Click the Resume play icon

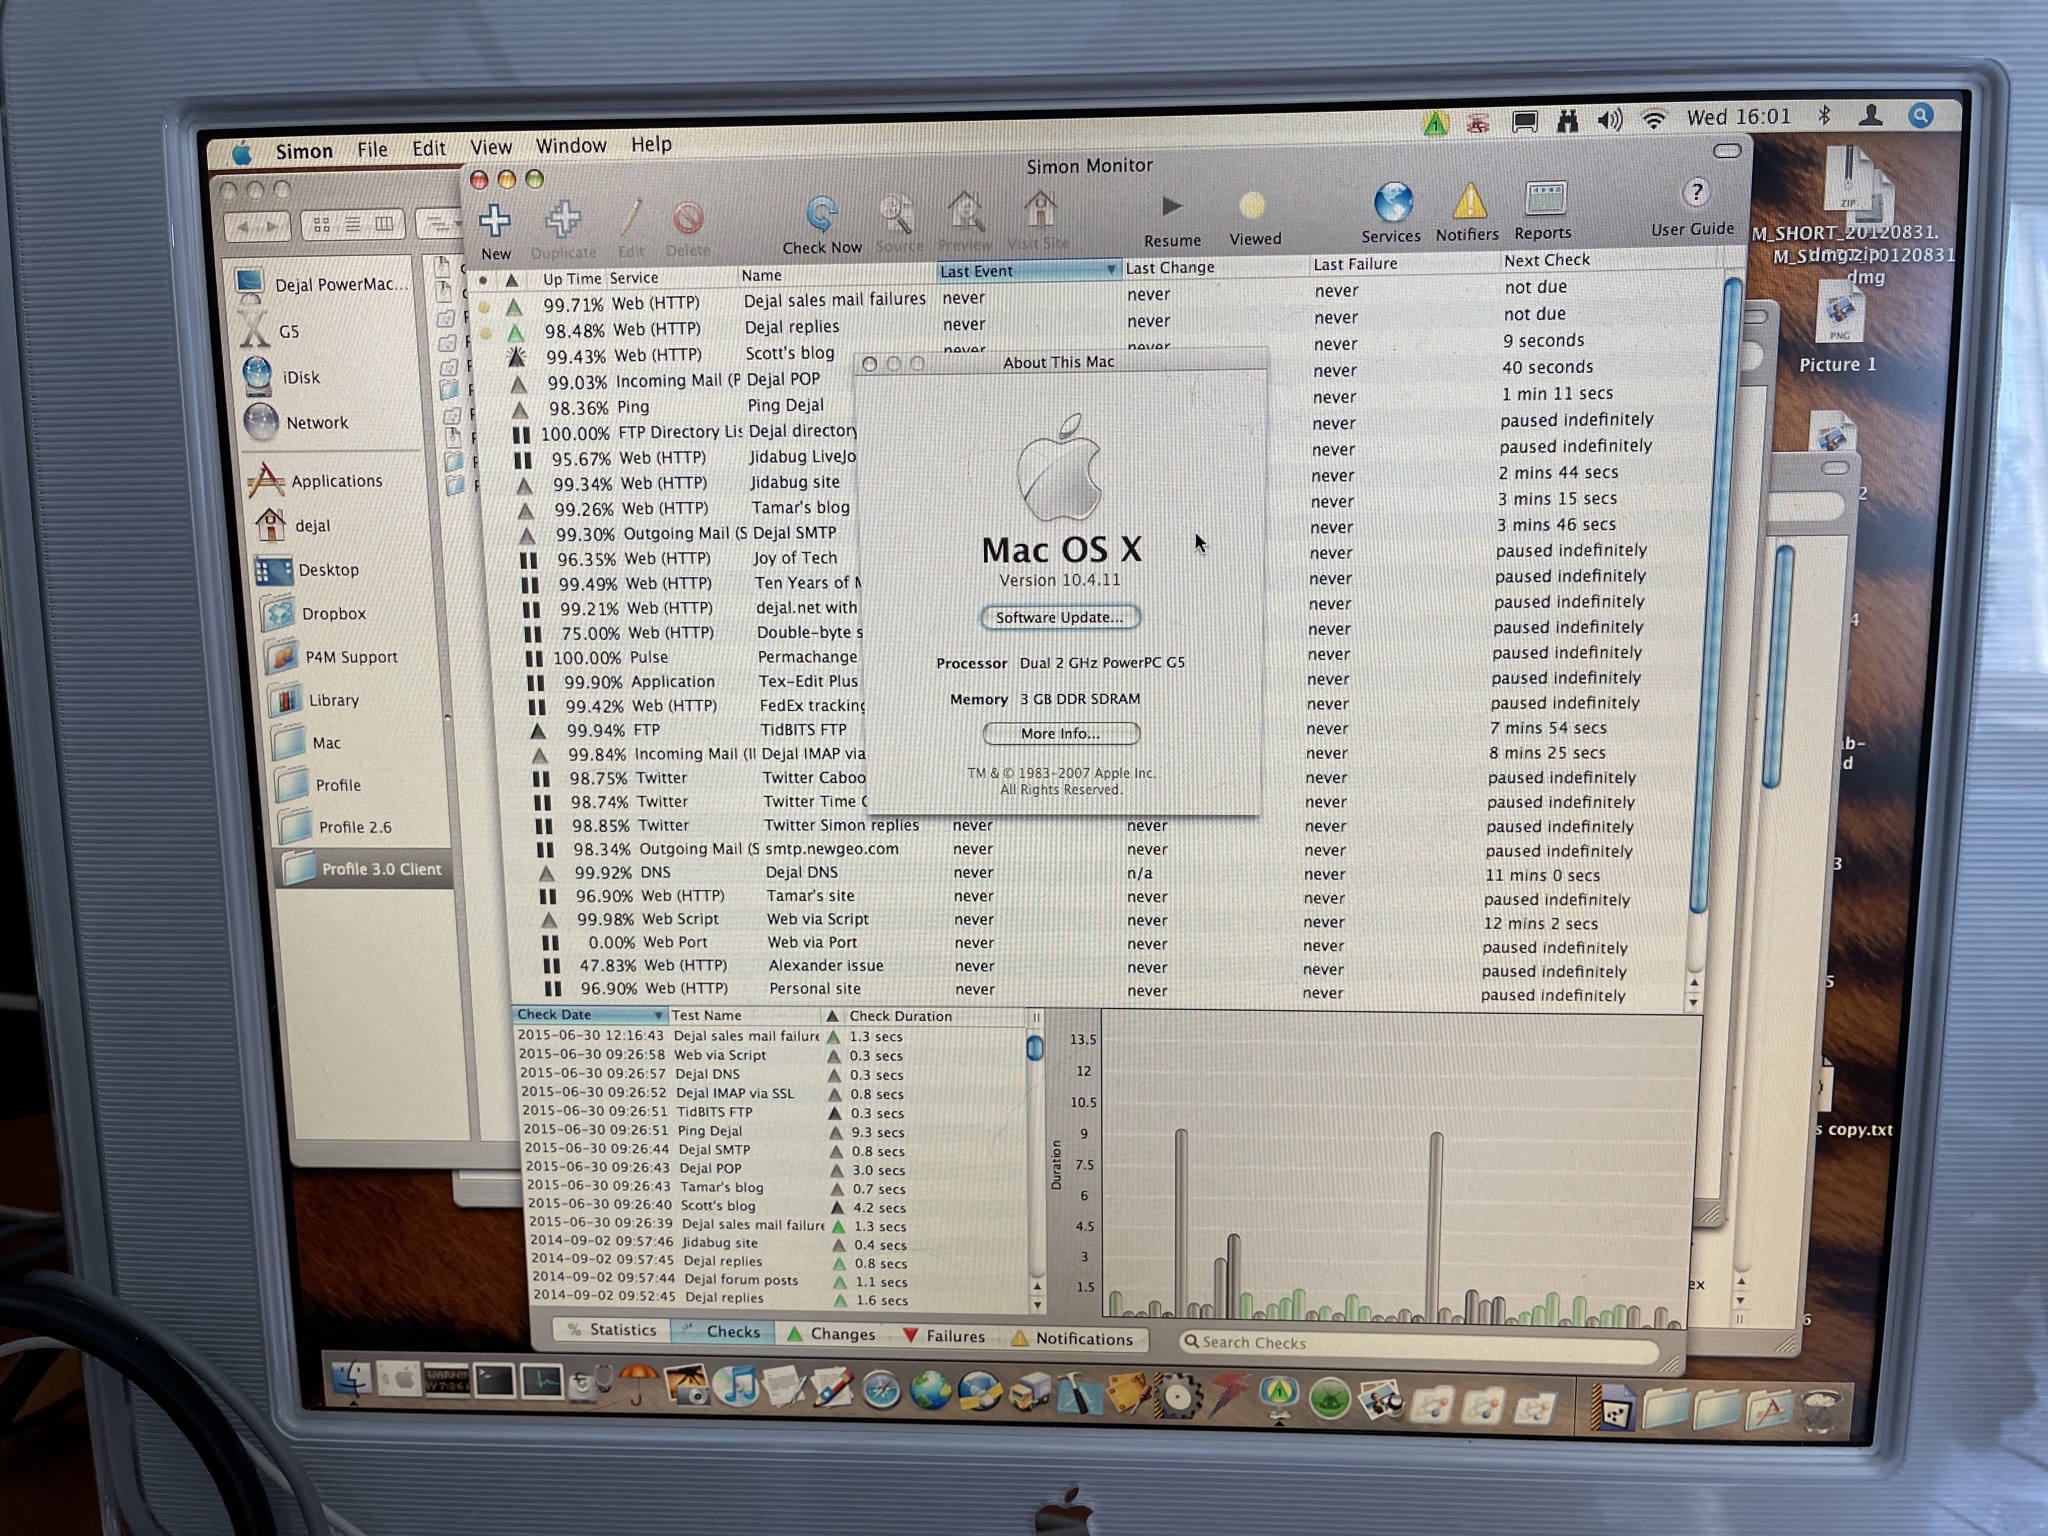click(x=1171, y=207)
